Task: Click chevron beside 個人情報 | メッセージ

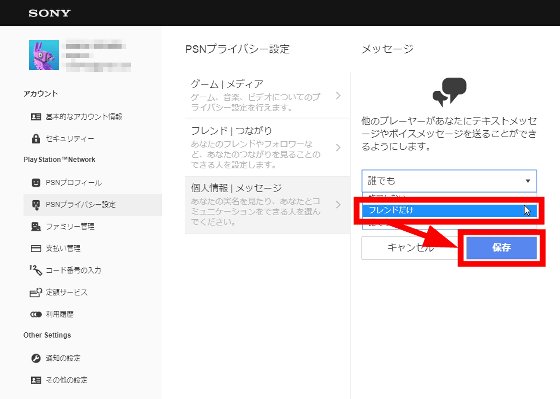Action: click(338, 205)
